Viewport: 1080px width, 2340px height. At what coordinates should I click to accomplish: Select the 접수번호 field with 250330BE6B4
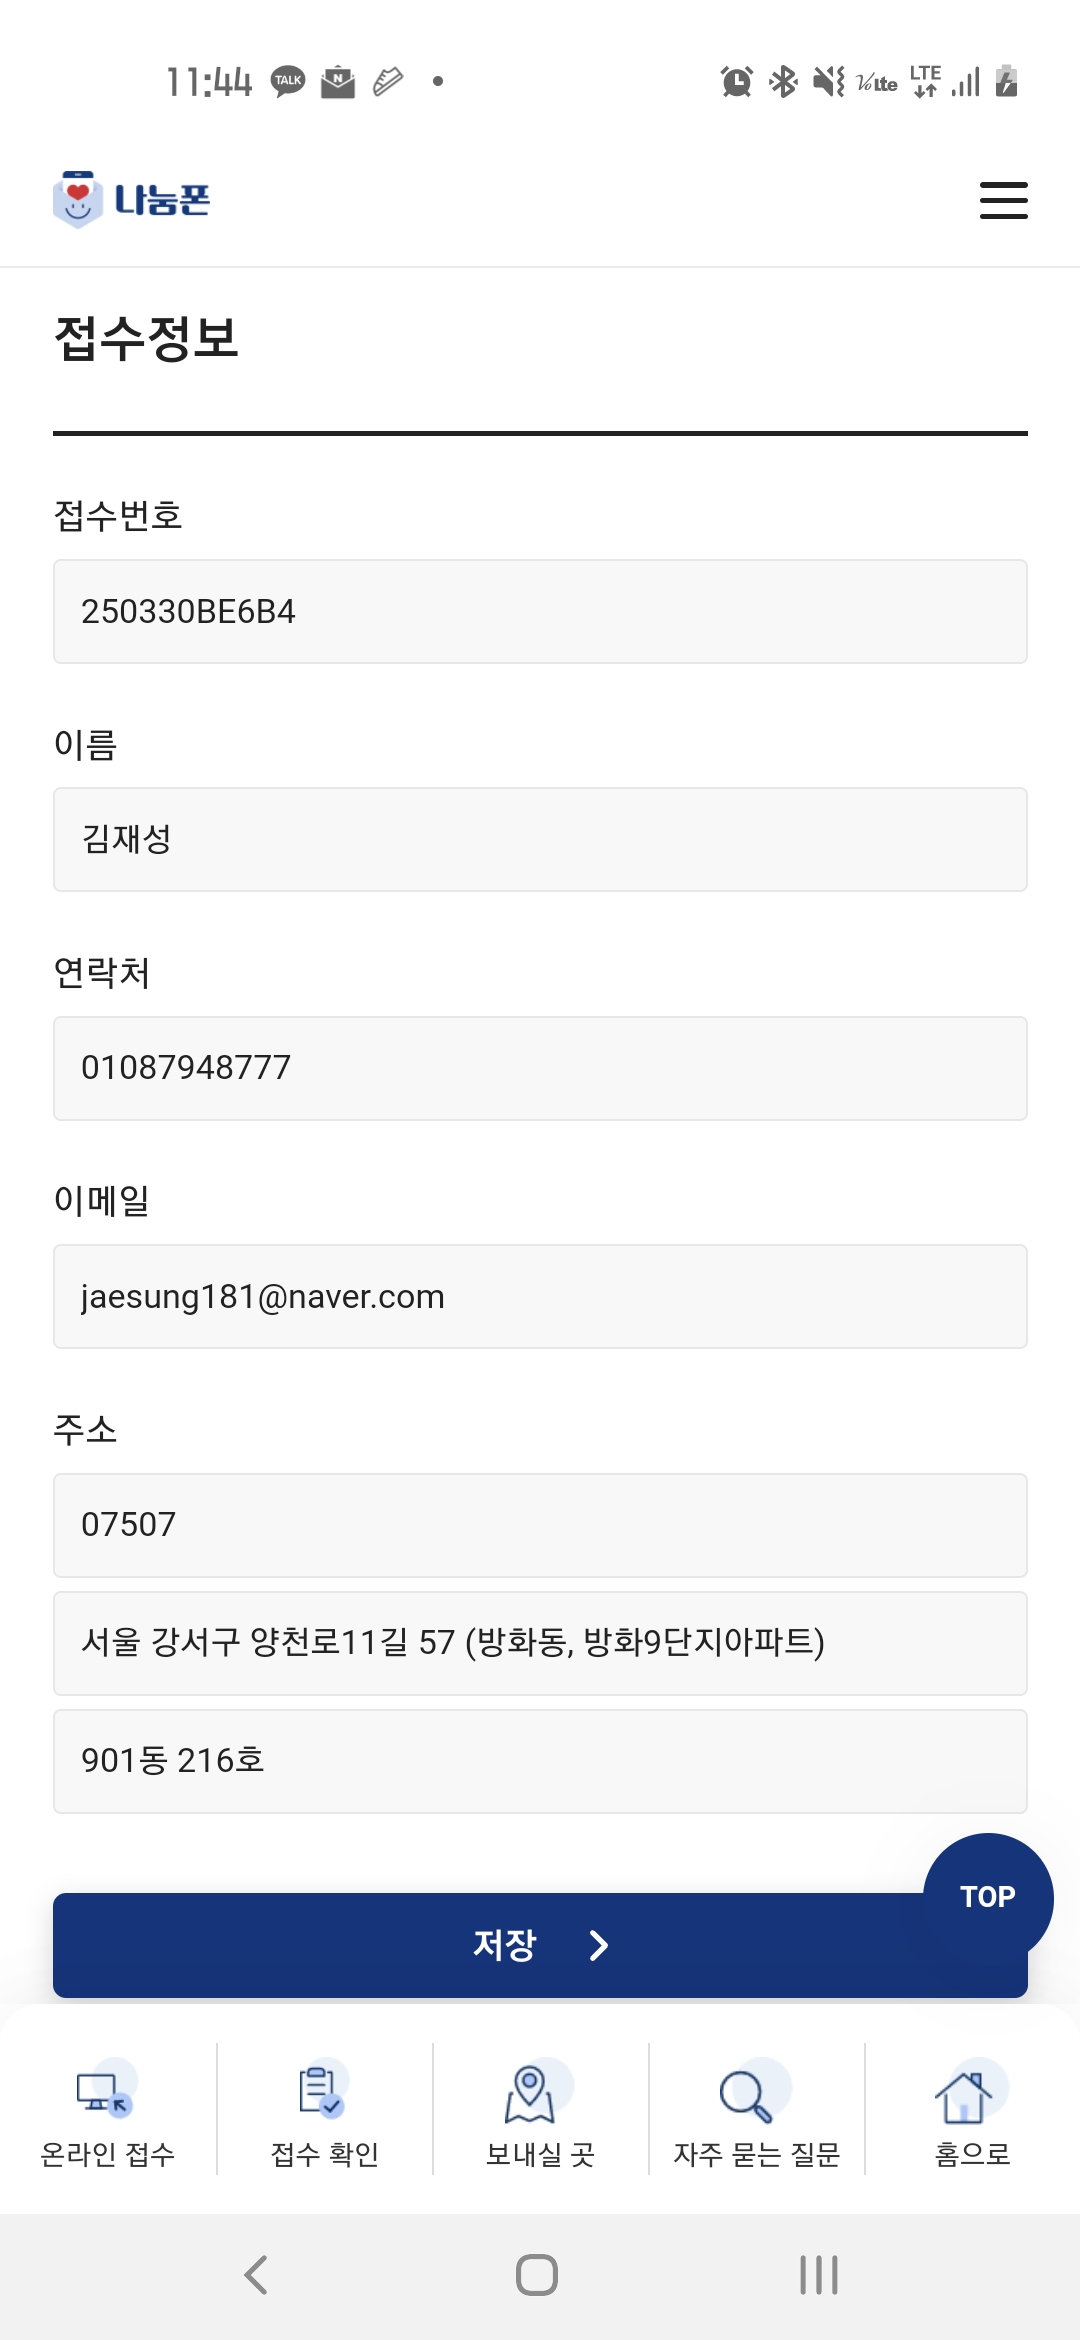click(x=540, y=612)
